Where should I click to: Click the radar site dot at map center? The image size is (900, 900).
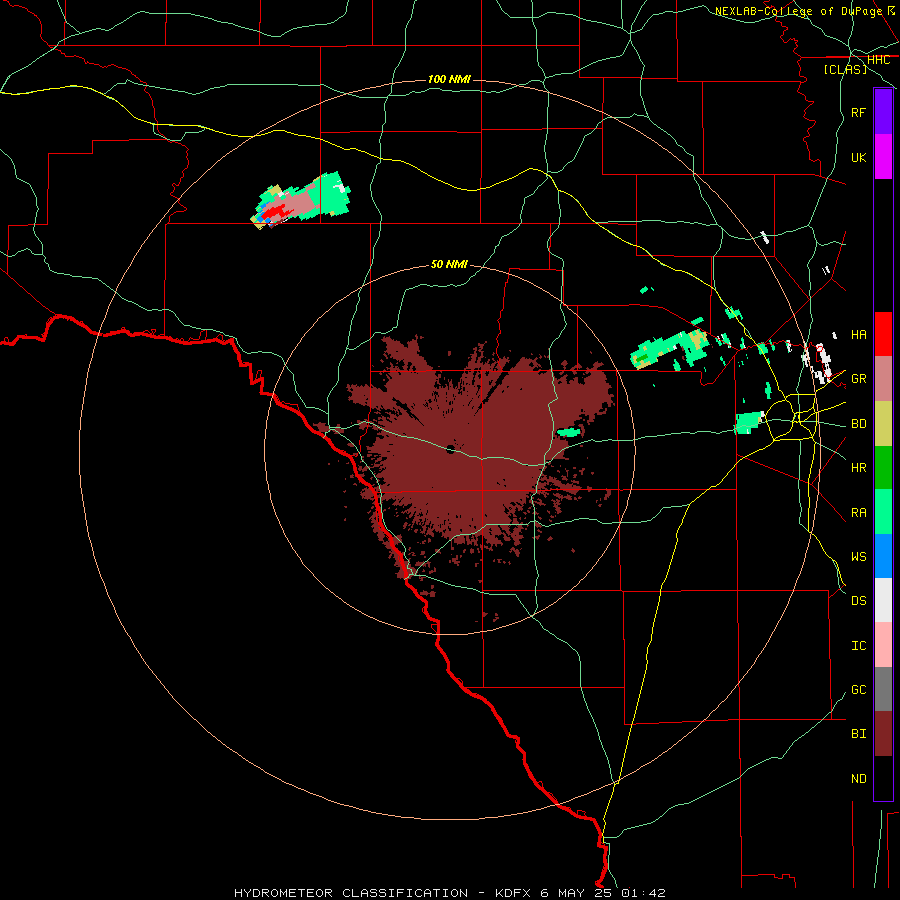coord(451,449)
